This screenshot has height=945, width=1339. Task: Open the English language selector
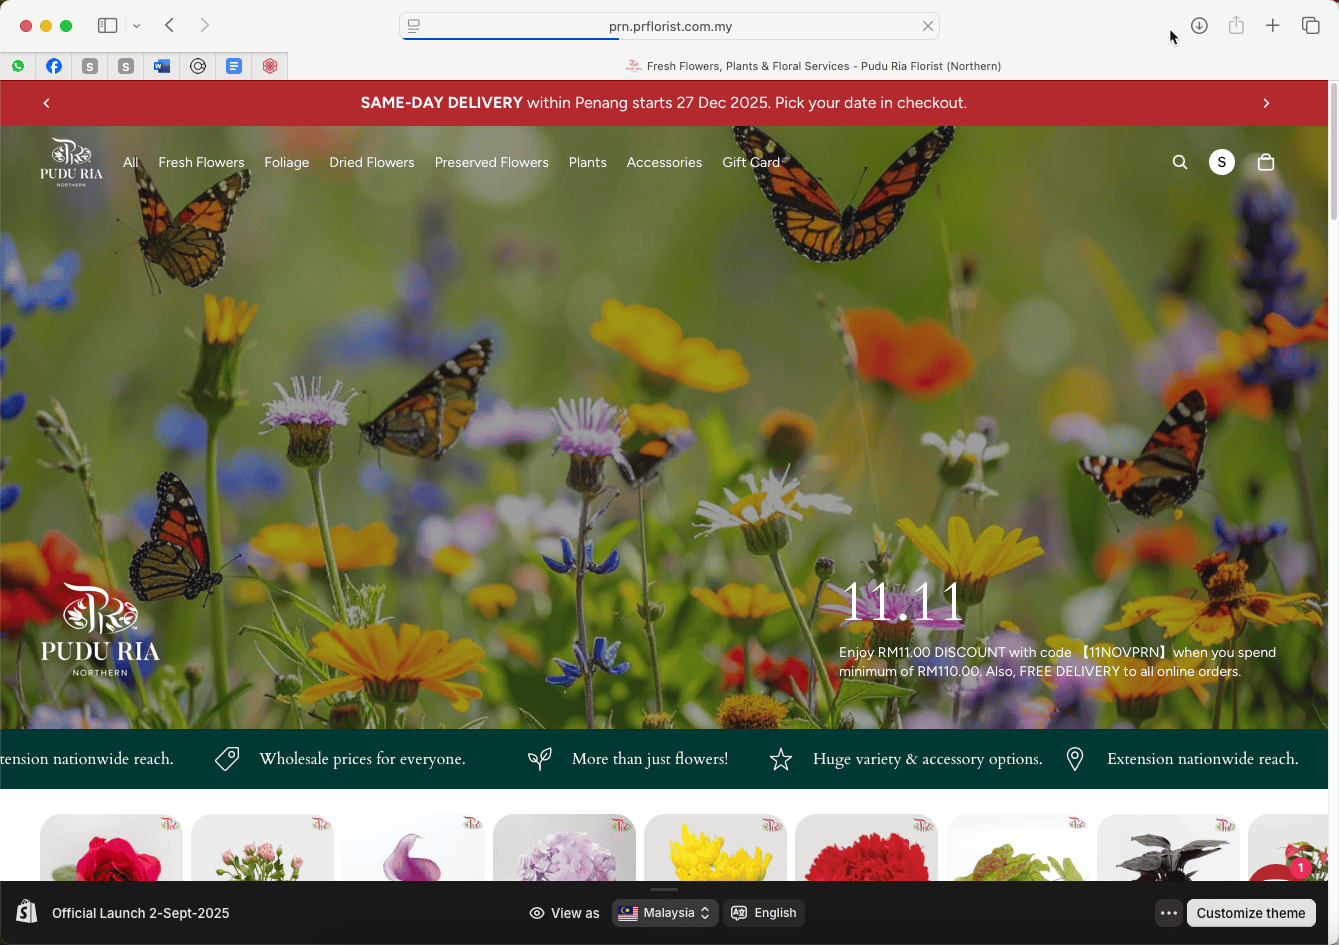tap(764, 913)
